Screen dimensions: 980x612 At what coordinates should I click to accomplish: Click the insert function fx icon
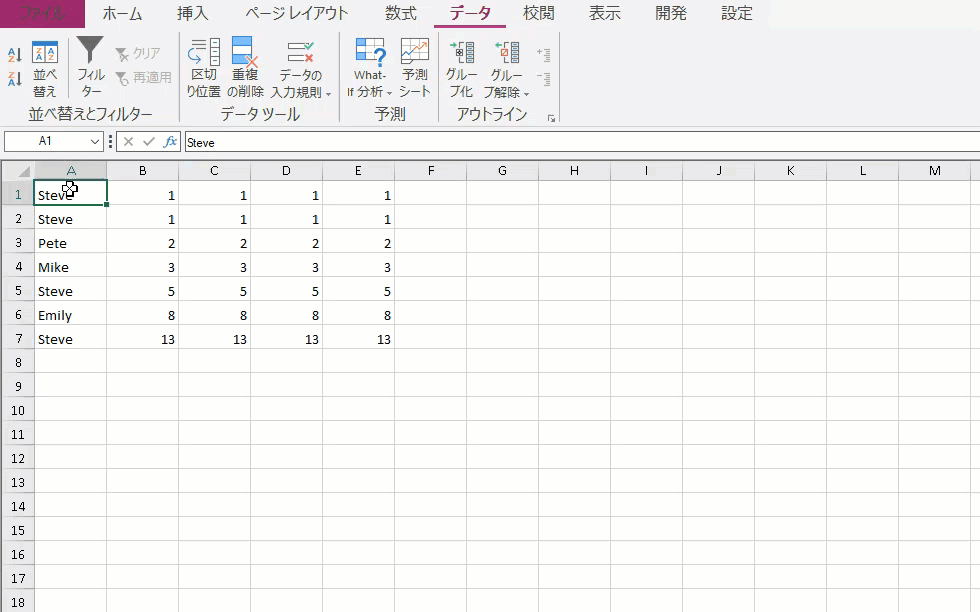pyautogui.click(x=171, y=142)
